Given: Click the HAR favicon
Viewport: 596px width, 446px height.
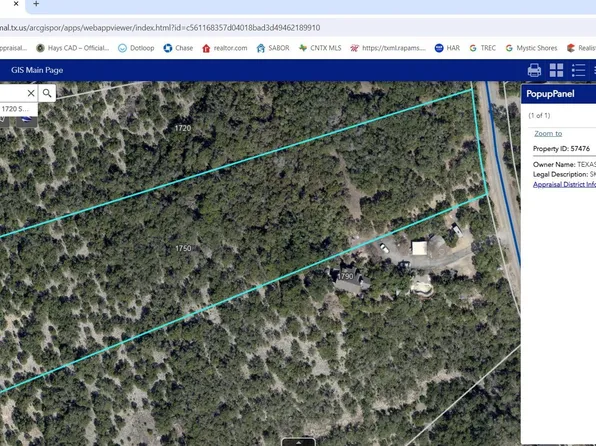Looking at the screenshot, I should pos(439,48).
